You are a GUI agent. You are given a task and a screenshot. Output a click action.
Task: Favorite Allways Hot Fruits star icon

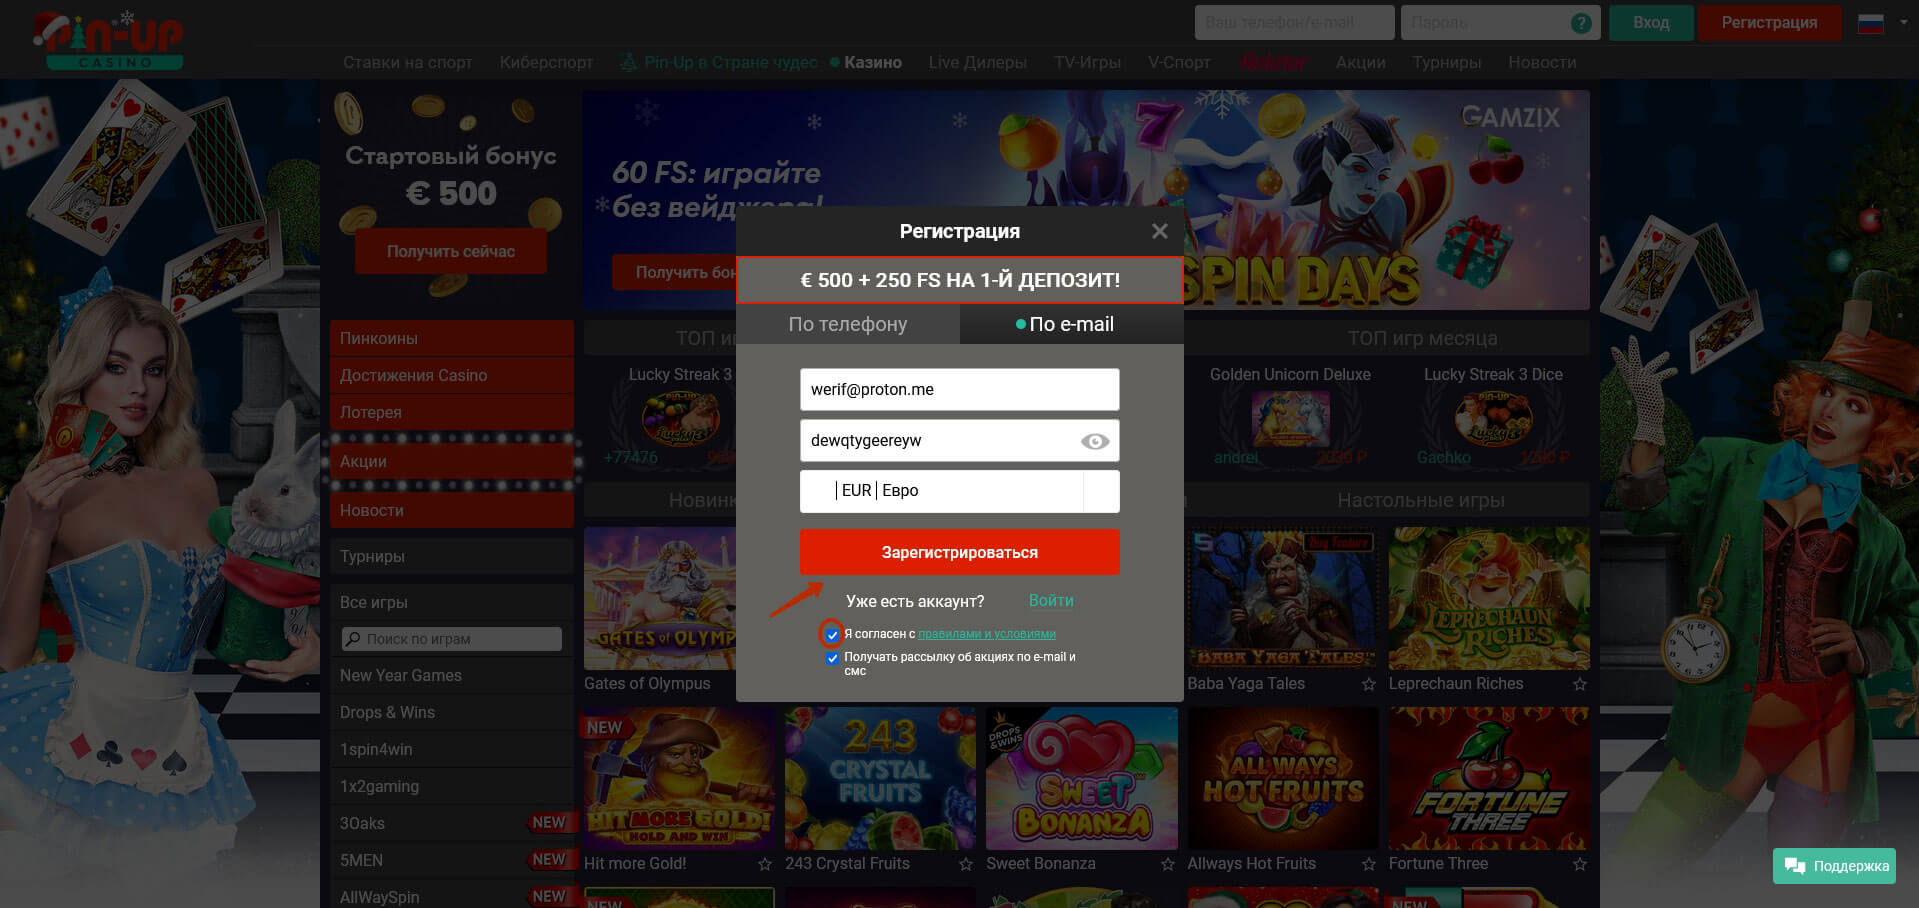tap(1368, 864)
